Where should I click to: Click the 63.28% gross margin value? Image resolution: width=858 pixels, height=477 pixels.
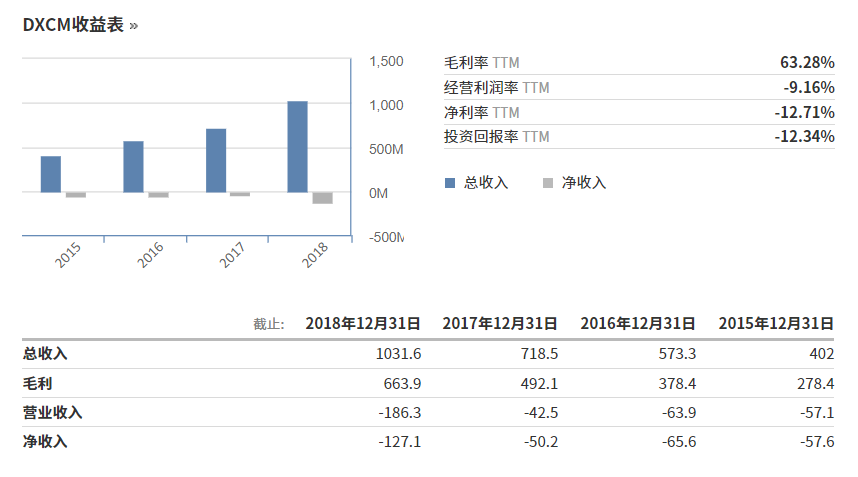pyautogui.click(x=807, y=62)
